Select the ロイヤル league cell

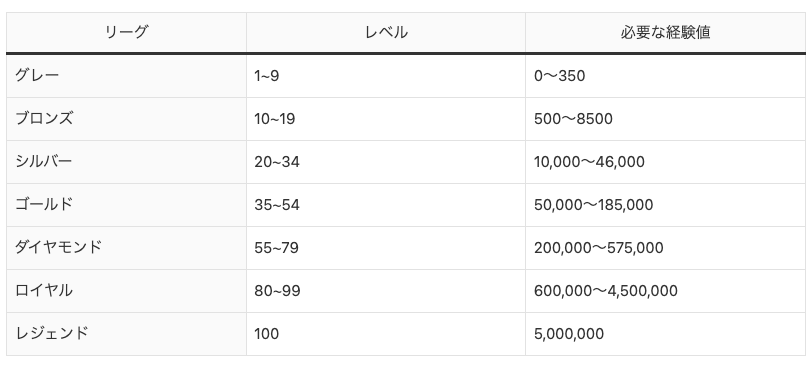click(x=126, y=290)
